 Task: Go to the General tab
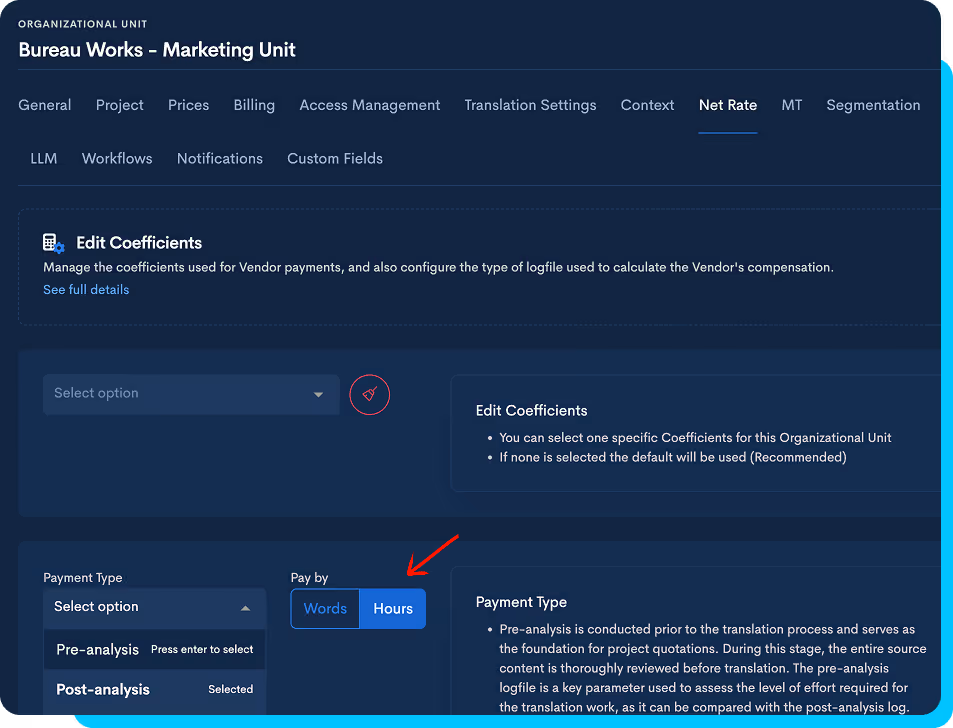44,105
